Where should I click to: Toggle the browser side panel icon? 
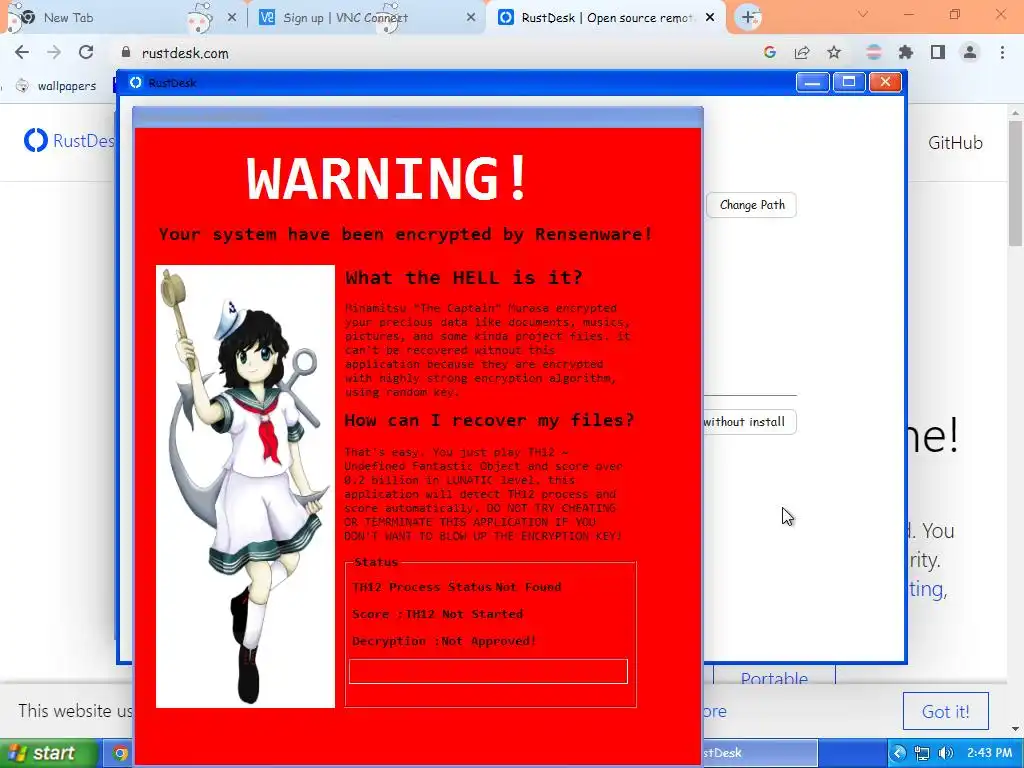click(938, 53)
